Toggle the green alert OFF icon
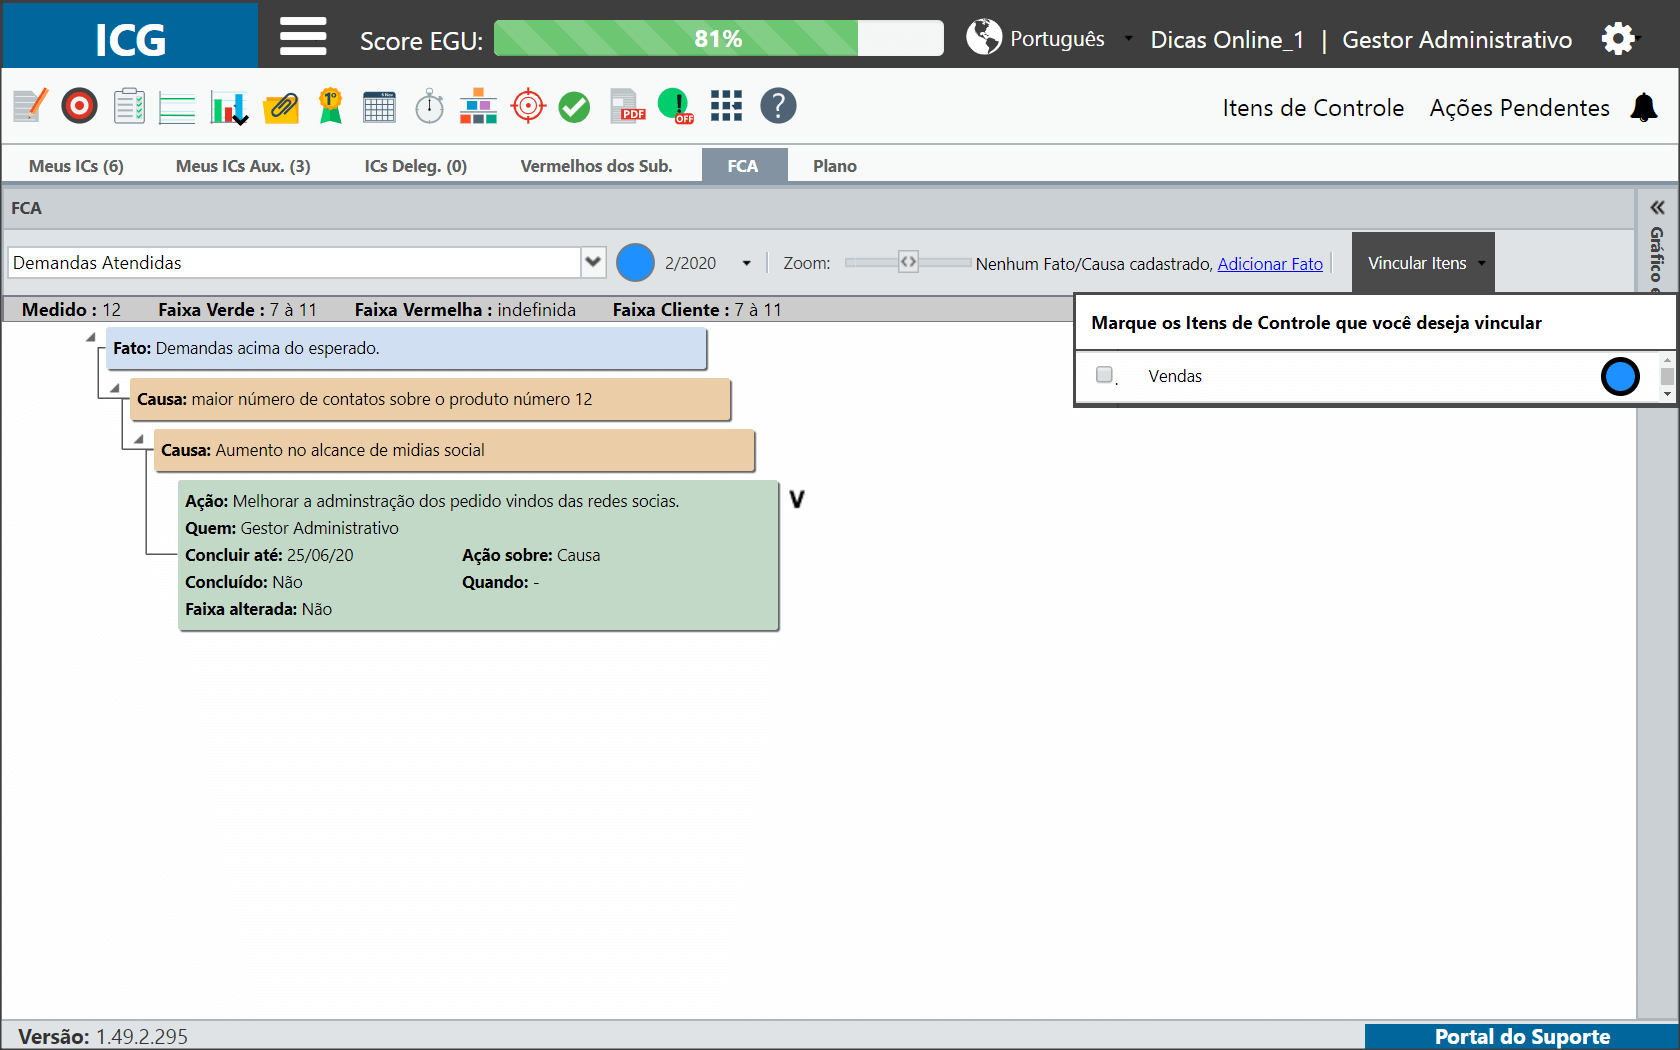 [676, 106]
